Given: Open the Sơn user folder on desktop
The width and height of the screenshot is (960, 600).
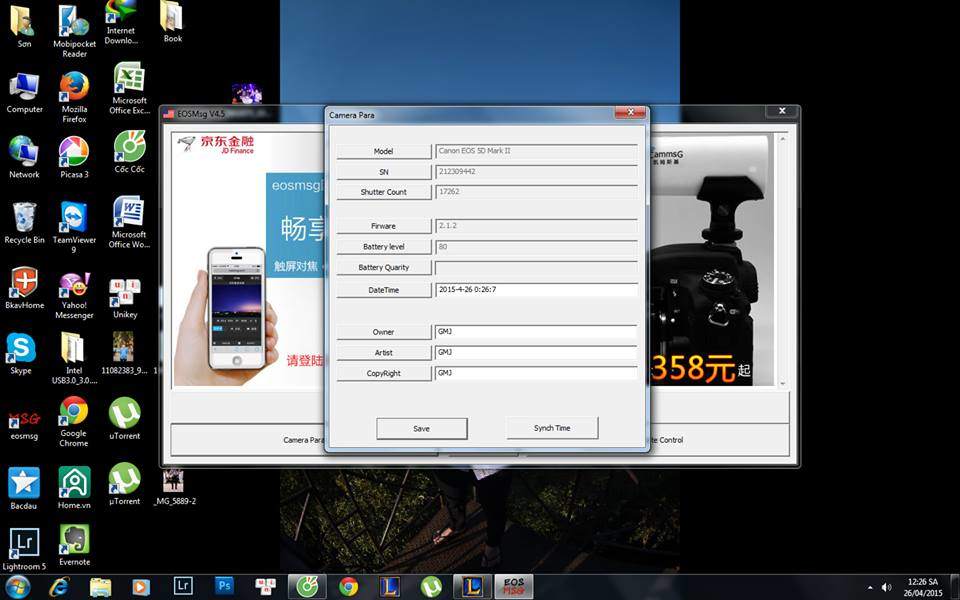Looking at the screenshot, I should pos(24,28).
